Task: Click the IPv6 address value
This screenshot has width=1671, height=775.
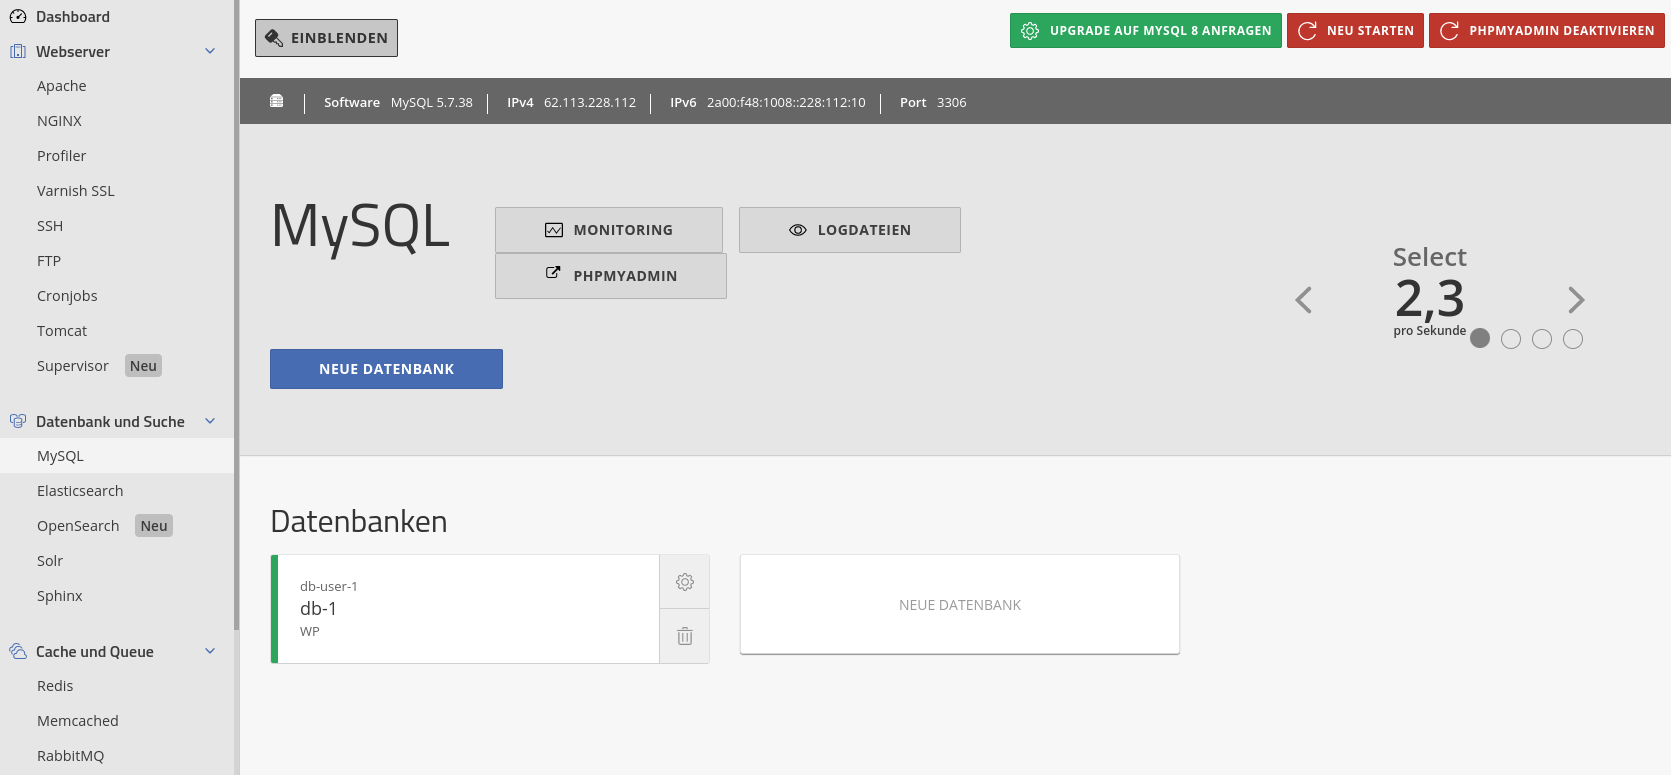Action: pyautogui.click(x=786, y=102)
